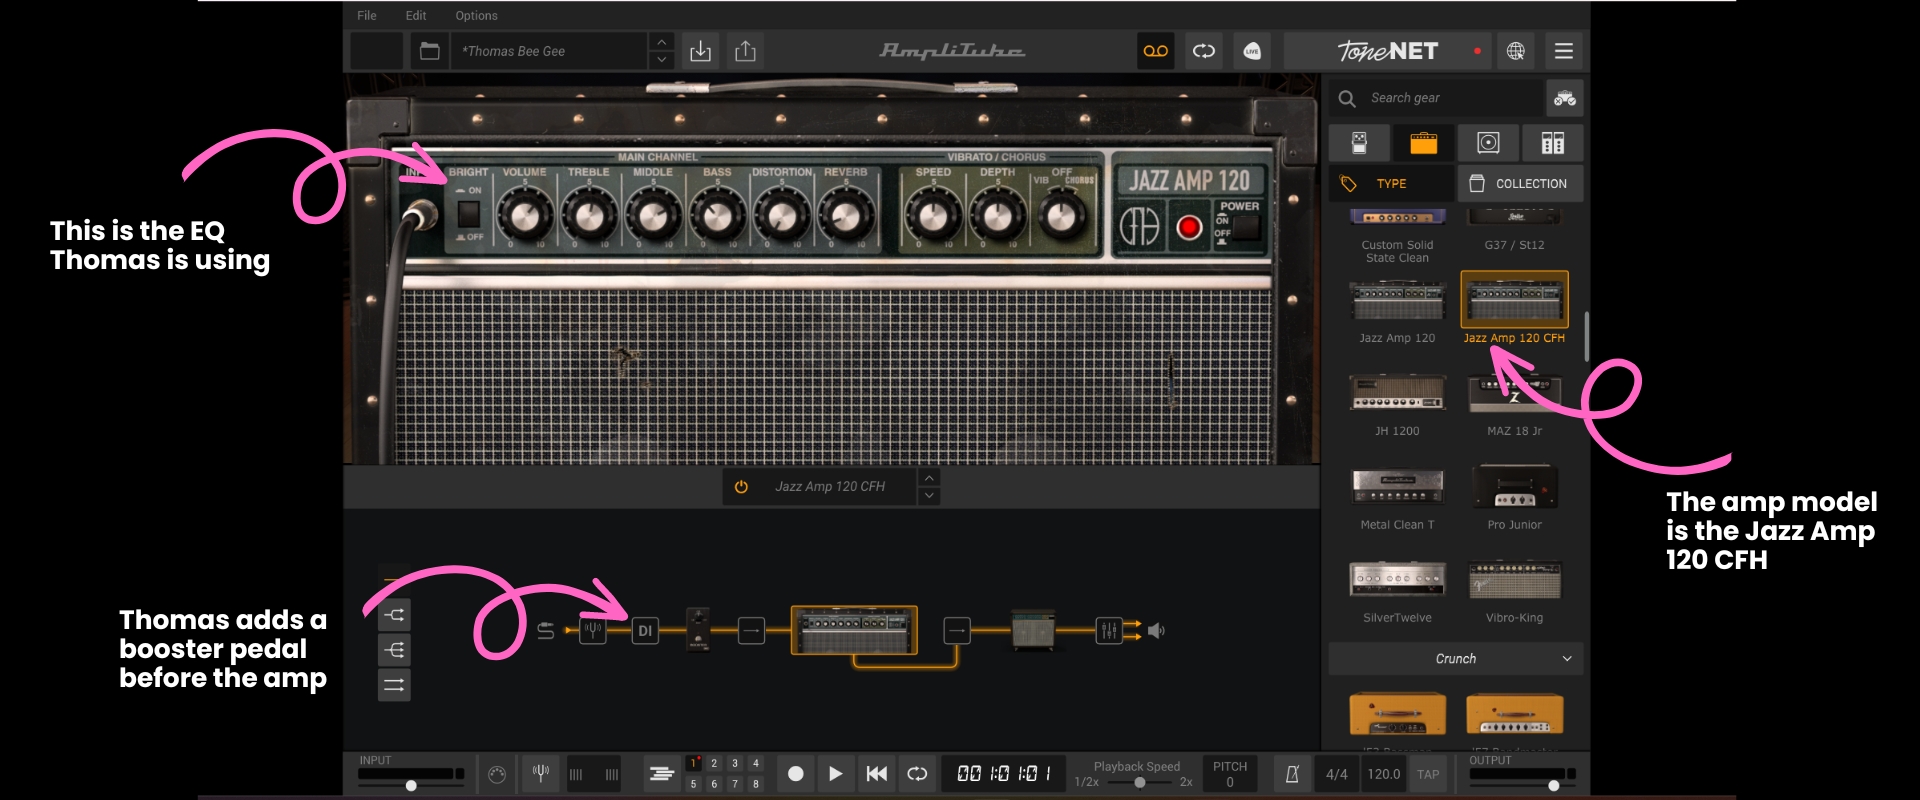The height and width of the screenshot is (800, 1920).
Task: Choose the parallel routing layout icon
Action: click(394, 685)
